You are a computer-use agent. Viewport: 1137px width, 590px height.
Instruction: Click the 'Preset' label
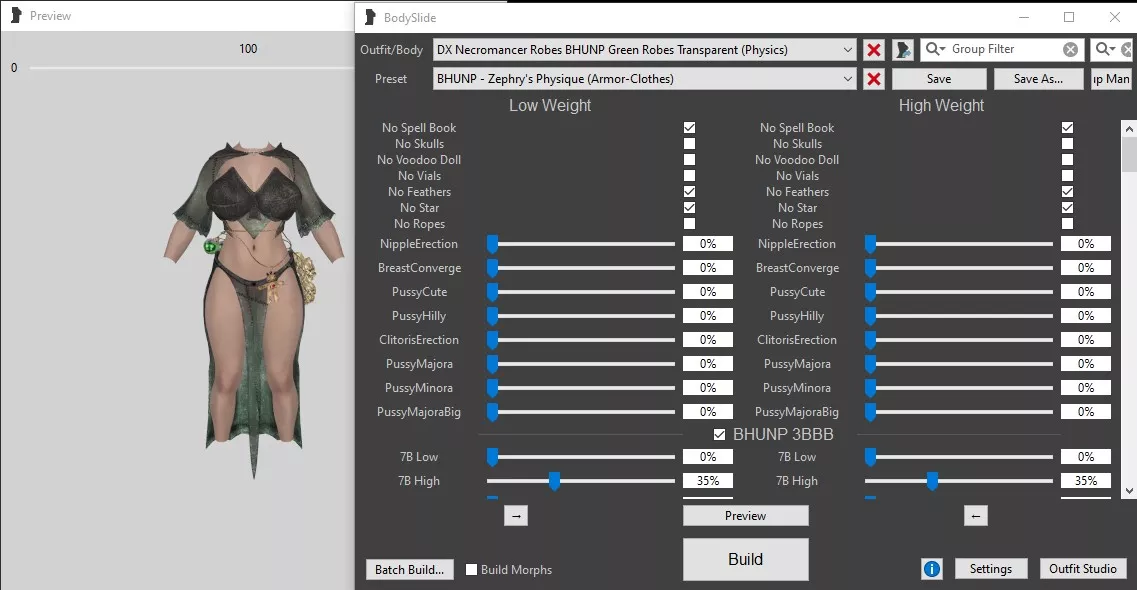pos(391,78)
